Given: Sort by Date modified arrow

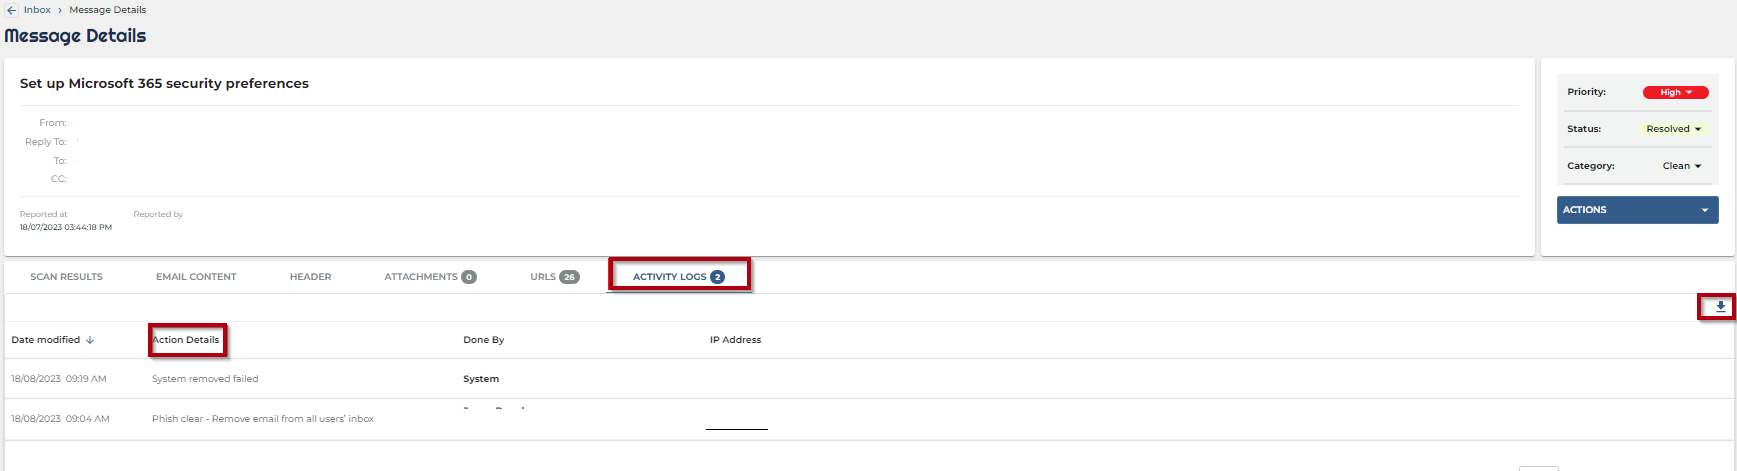Looking at the screenshot, I should (x=90, y=340).
